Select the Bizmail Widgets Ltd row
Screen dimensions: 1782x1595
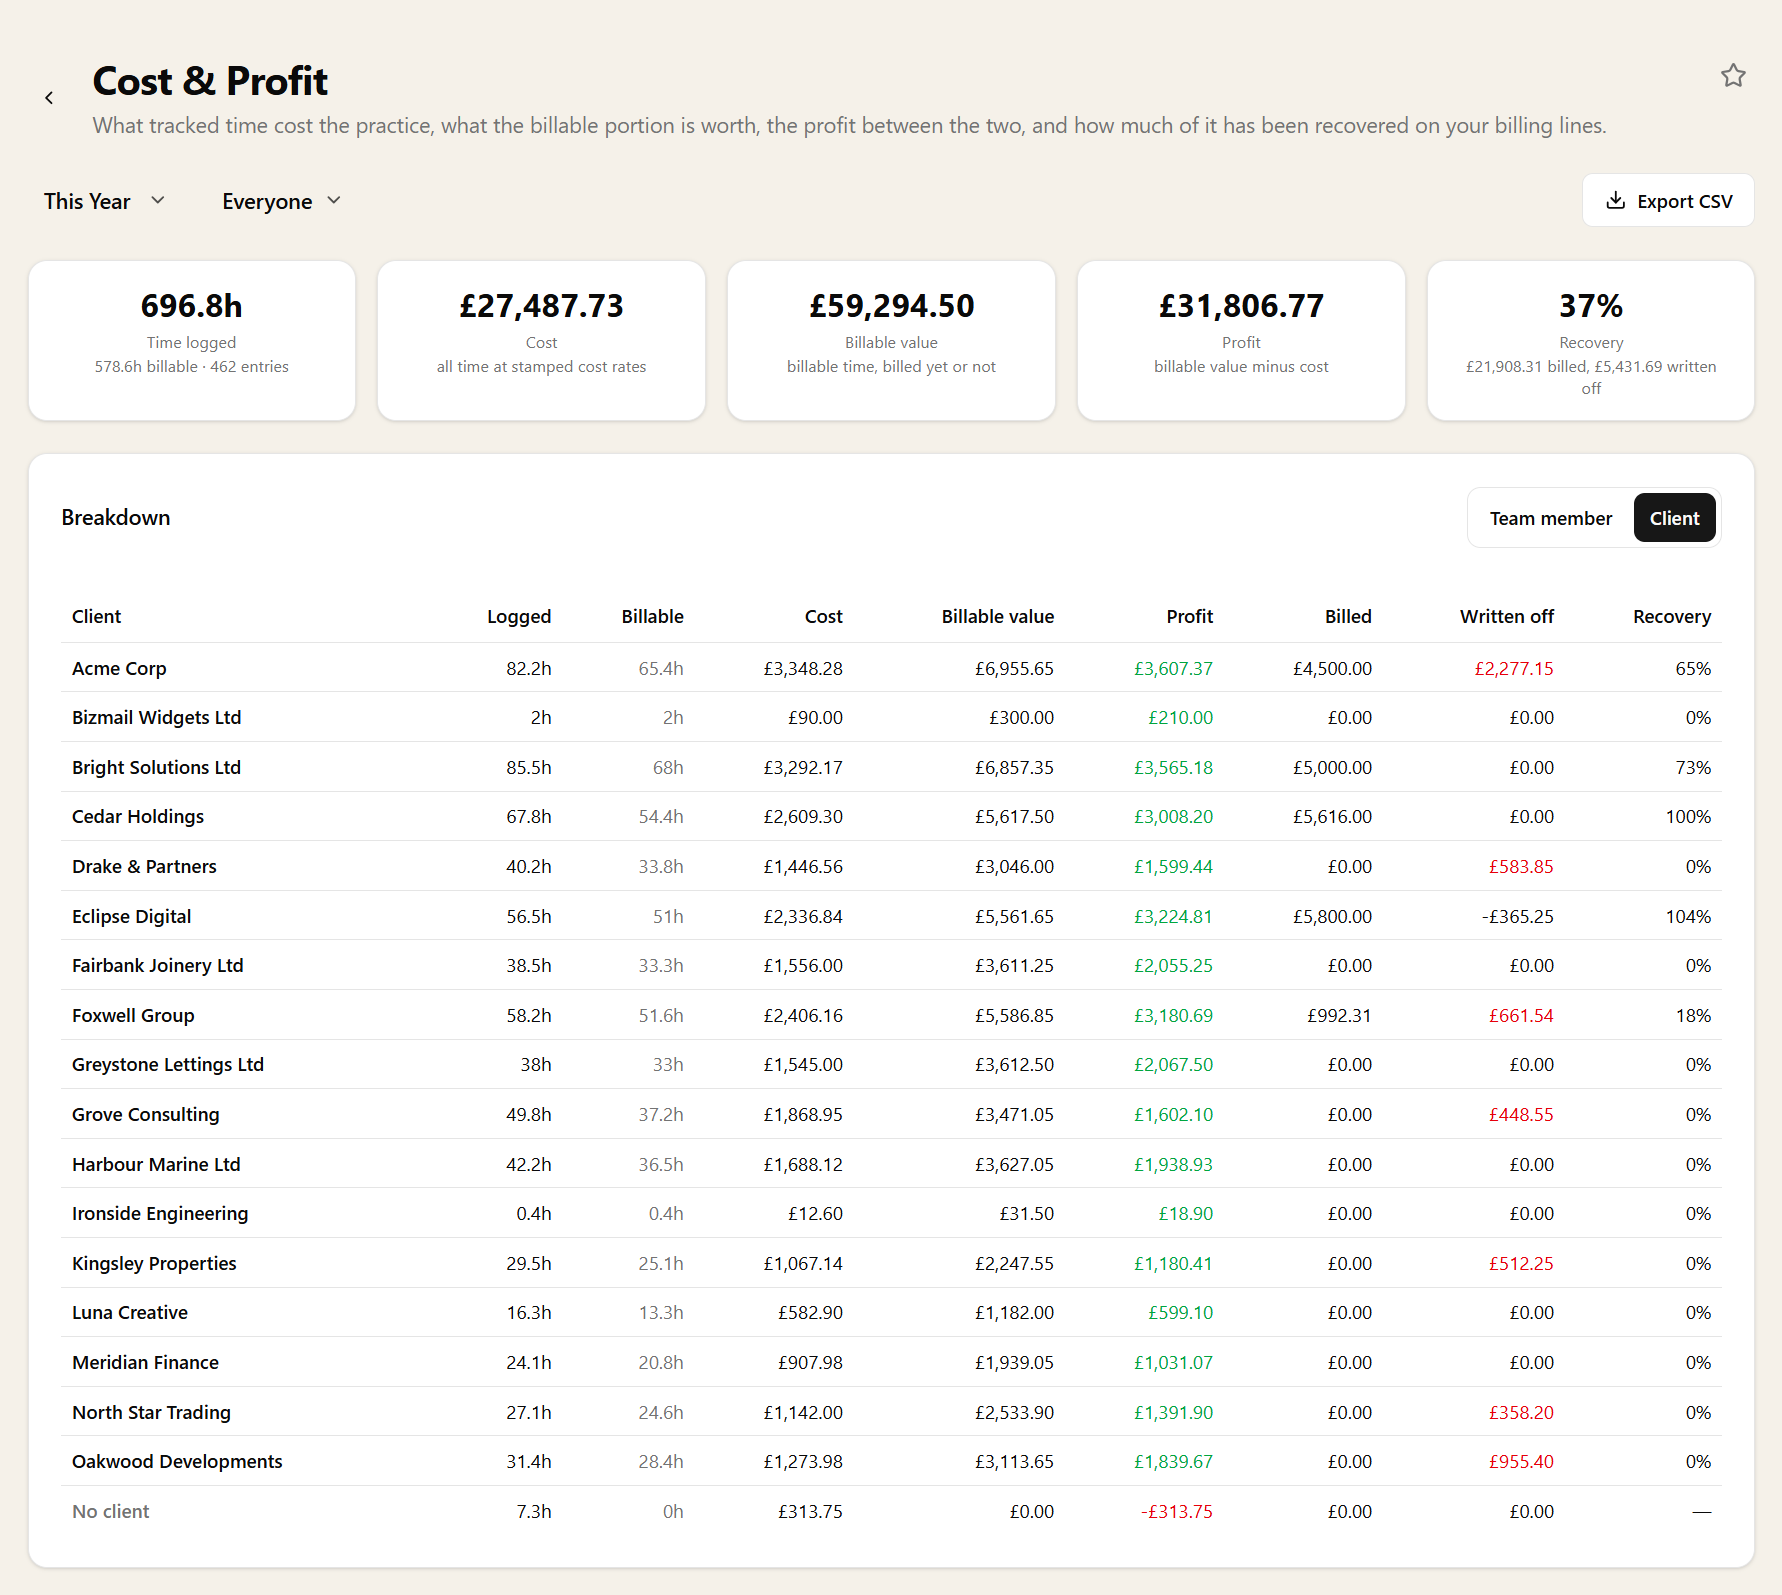[x=891, y=717]
